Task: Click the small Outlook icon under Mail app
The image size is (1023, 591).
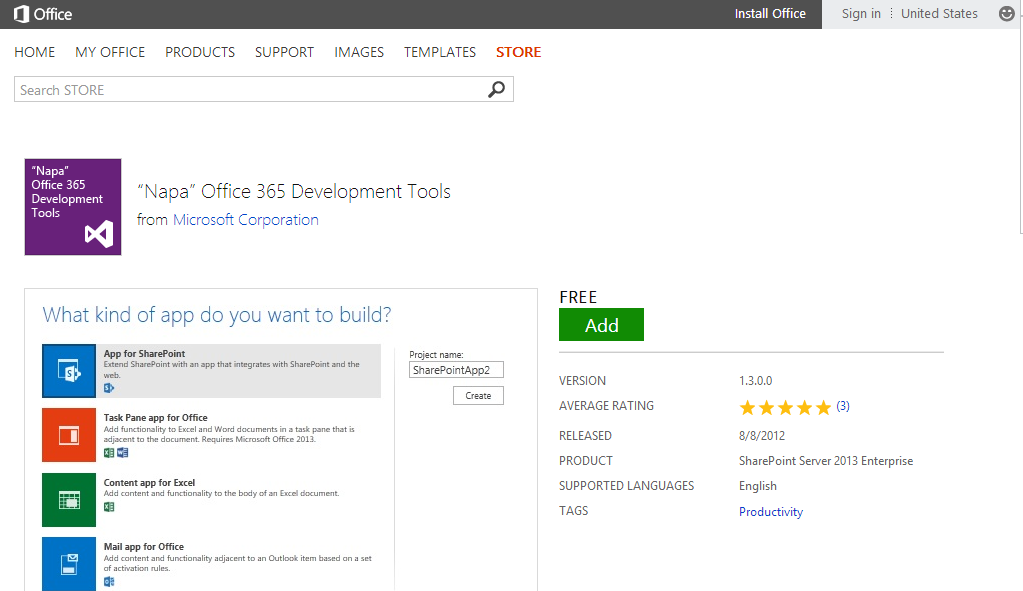Action: (109, 581)
